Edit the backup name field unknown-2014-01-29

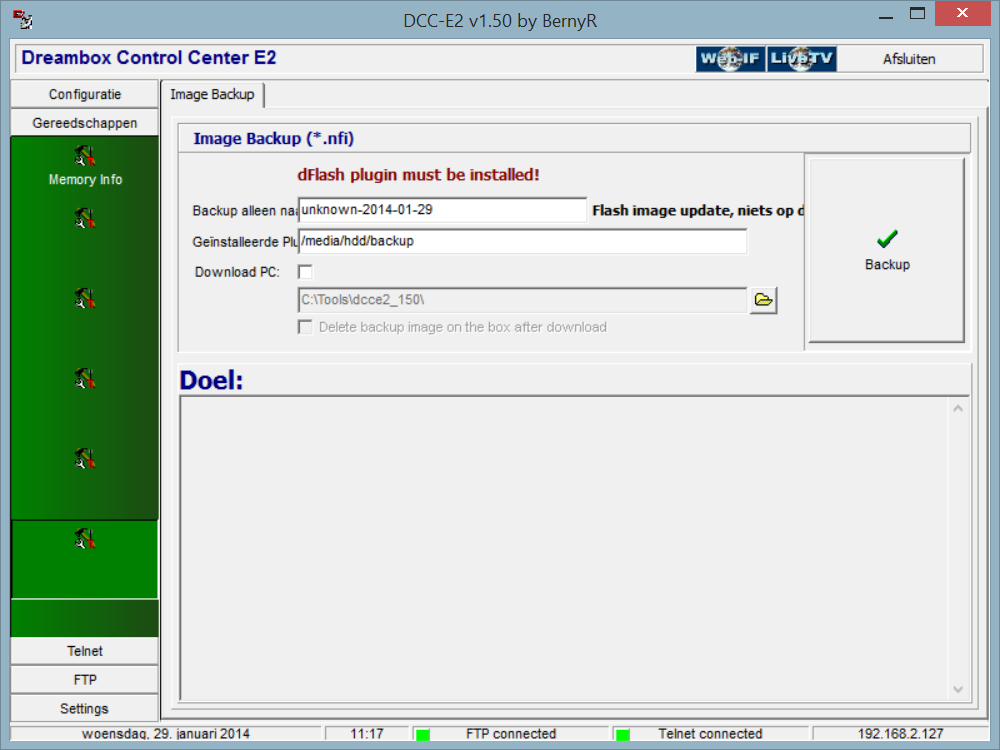(x=442, y=210)
